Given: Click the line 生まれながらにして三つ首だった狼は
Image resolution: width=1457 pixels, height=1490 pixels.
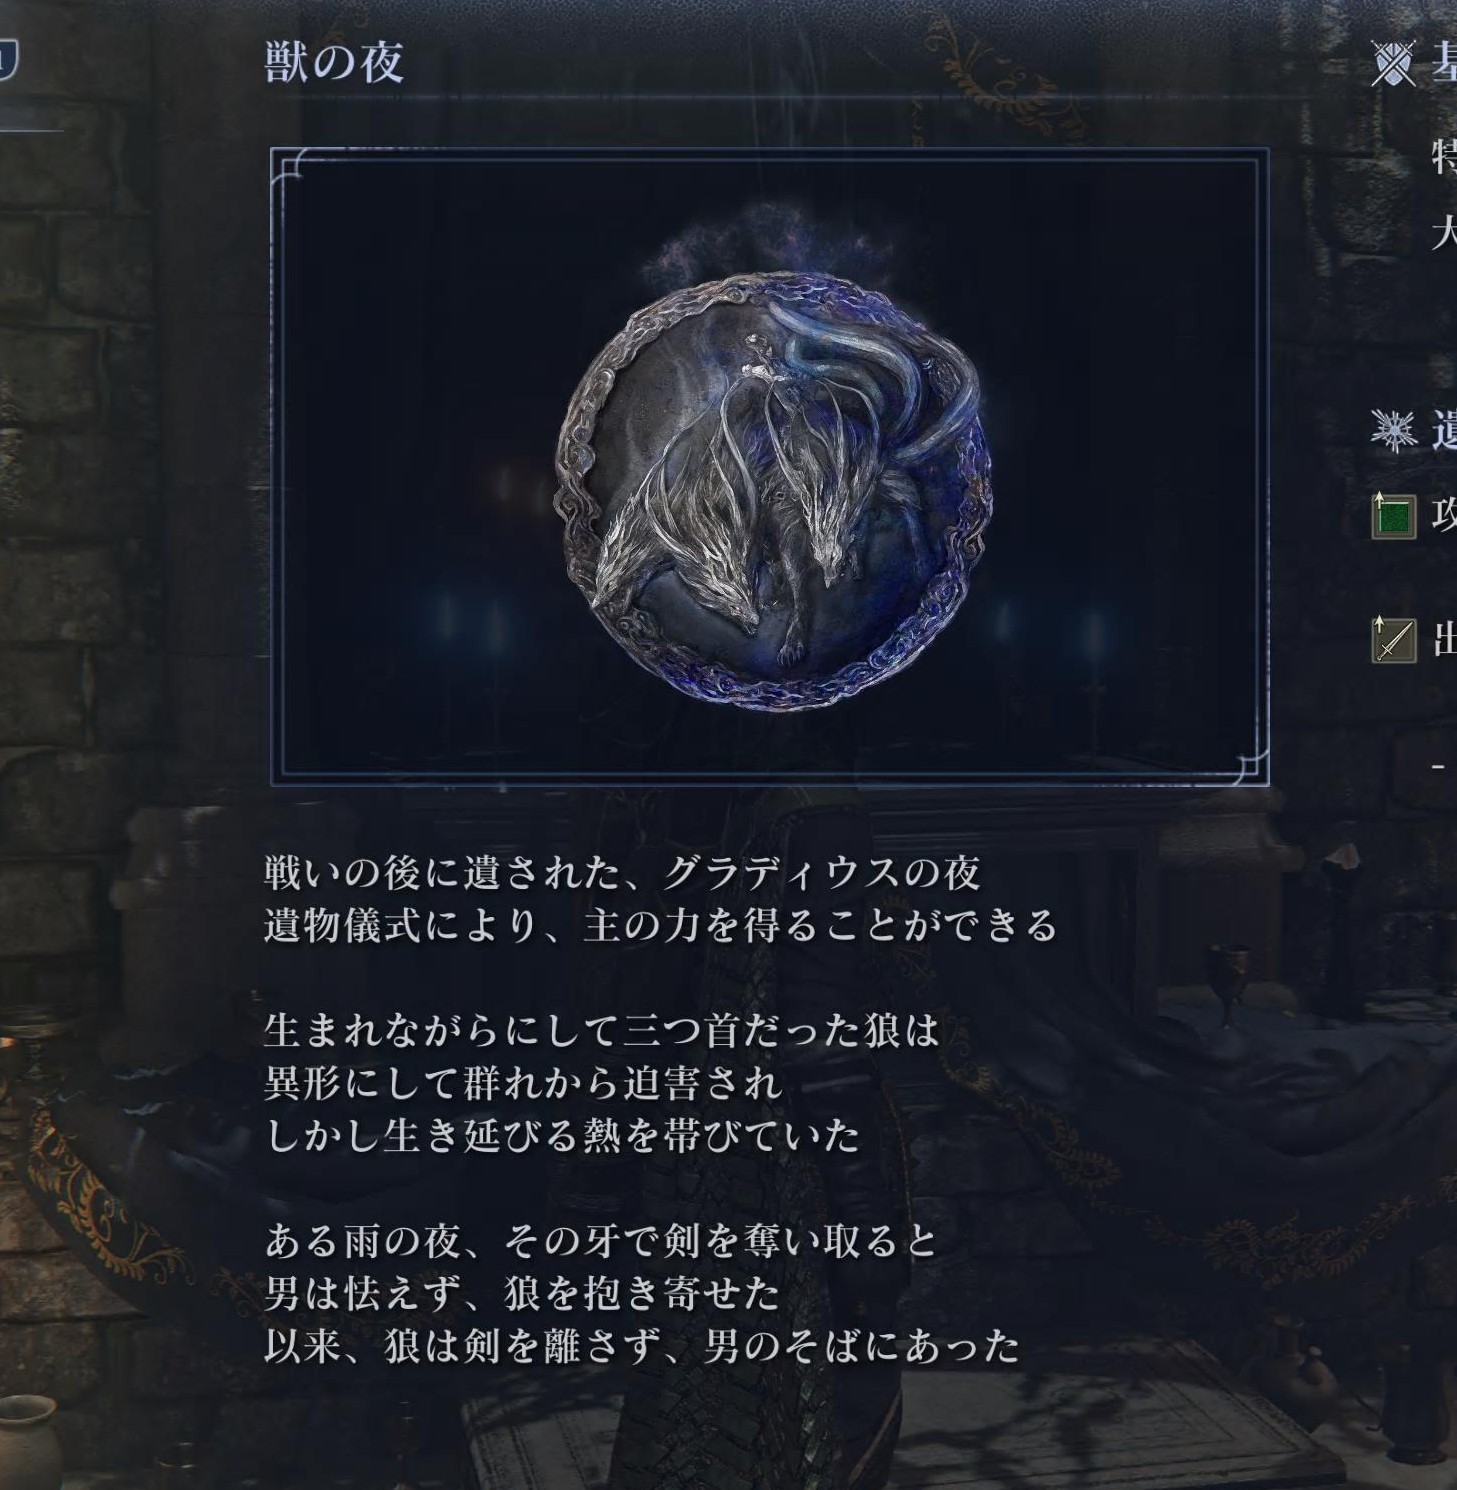Looking at the screenshot, I should coord(602,1030).
